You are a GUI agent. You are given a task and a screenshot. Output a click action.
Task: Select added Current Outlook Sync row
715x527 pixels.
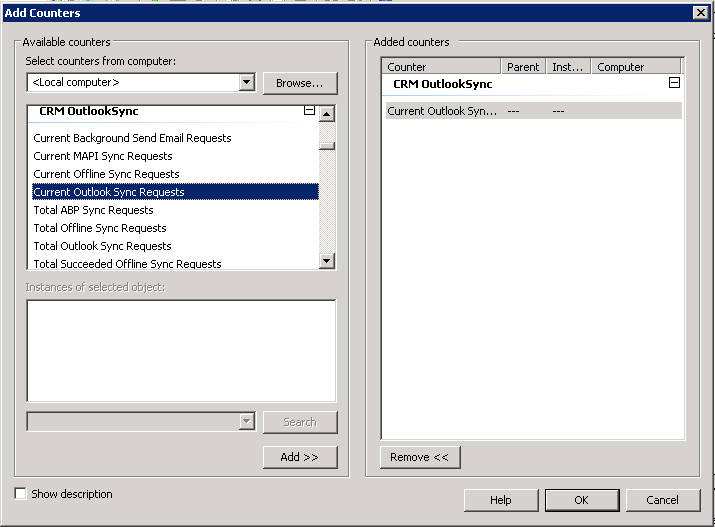point(442,111)
